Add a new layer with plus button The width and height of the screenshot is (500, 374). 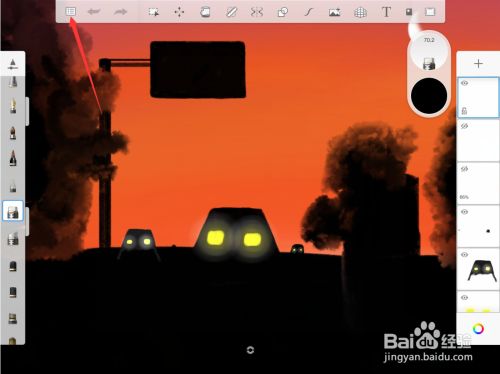[478, 64]
